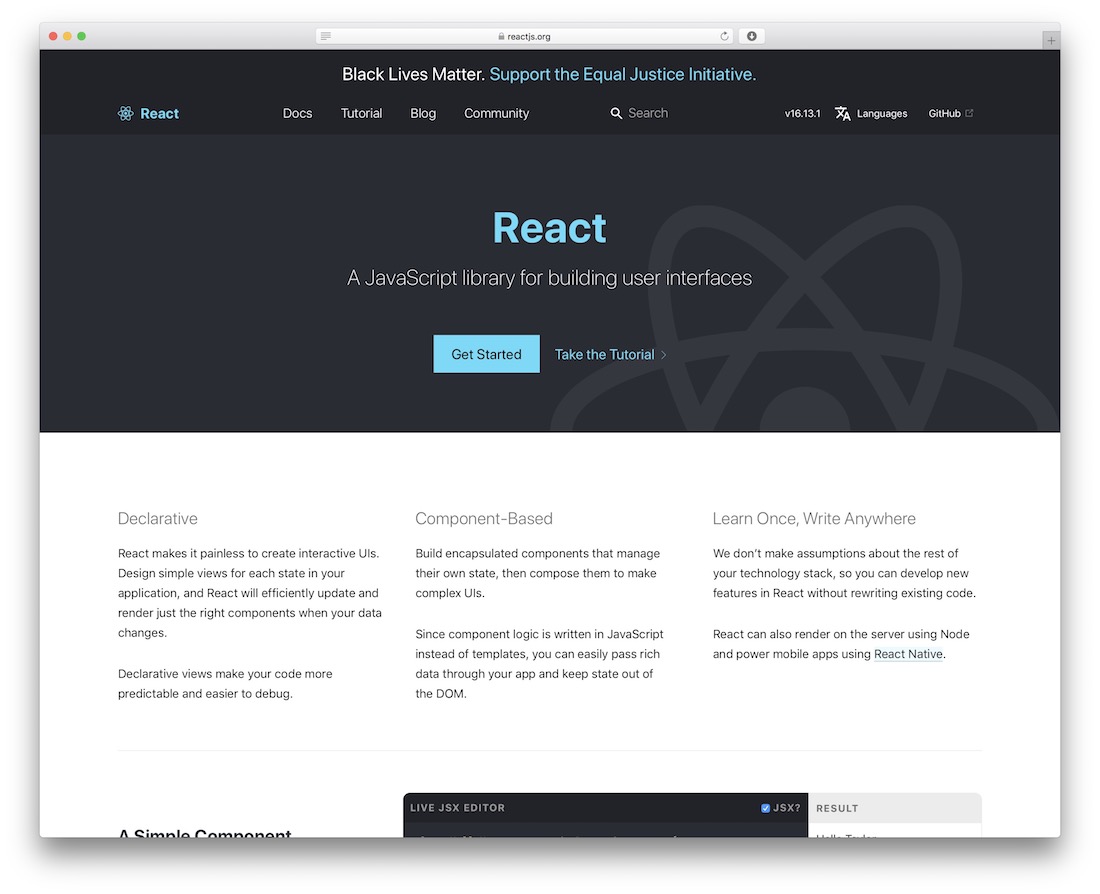This screenshot has height=894, width=1100.
Task: Click the Get Started button
Action: pos(486,354)
